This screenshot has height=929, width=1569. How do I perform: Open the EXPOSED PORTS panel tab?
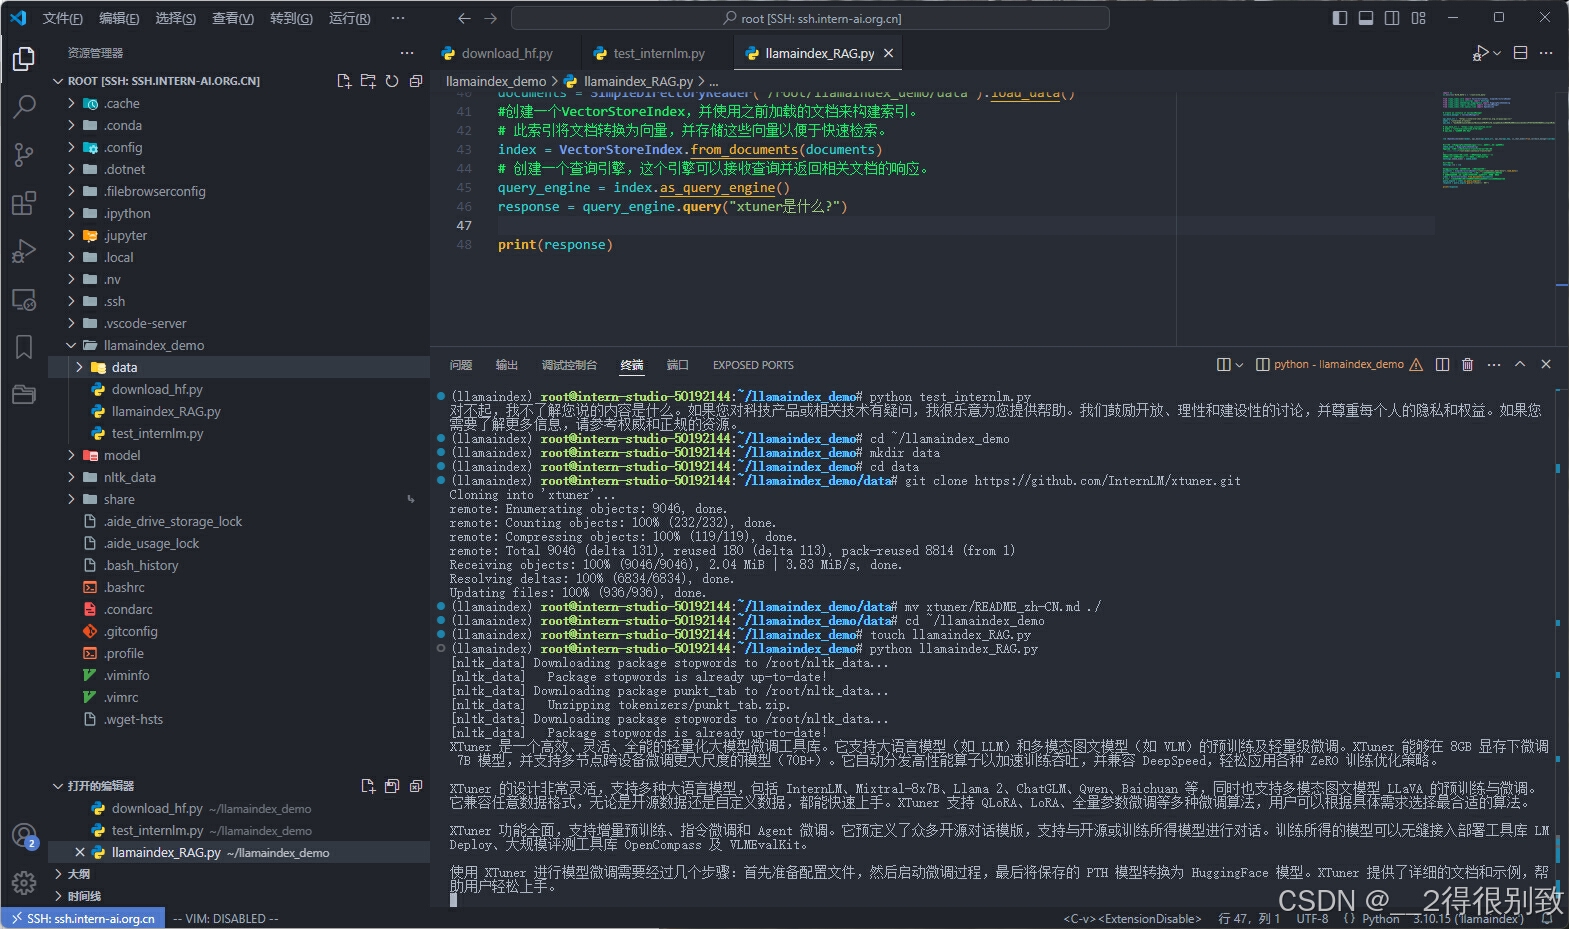753,365
